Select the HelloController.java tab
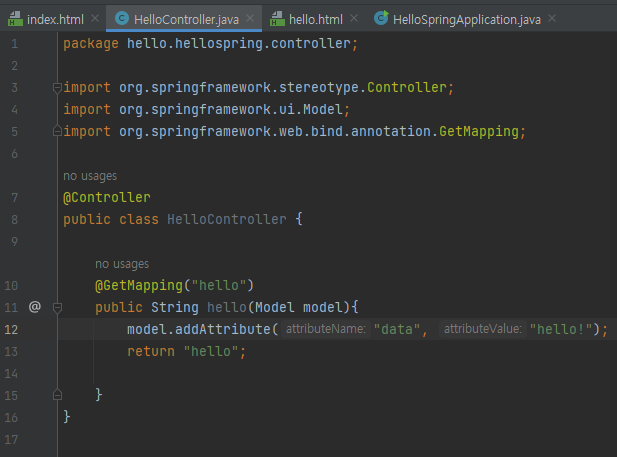617x457 pixels. 186,19
